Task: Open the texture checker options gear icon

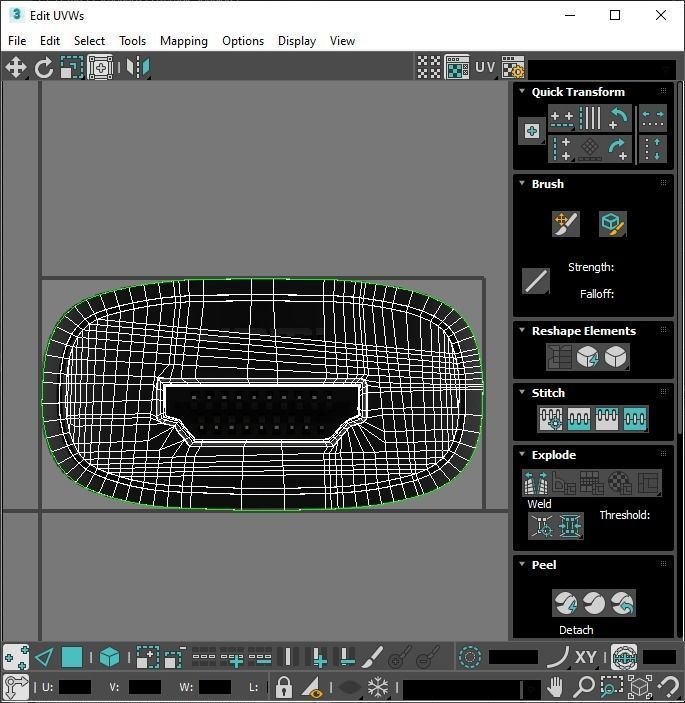Action: click(x=513, y=68)
